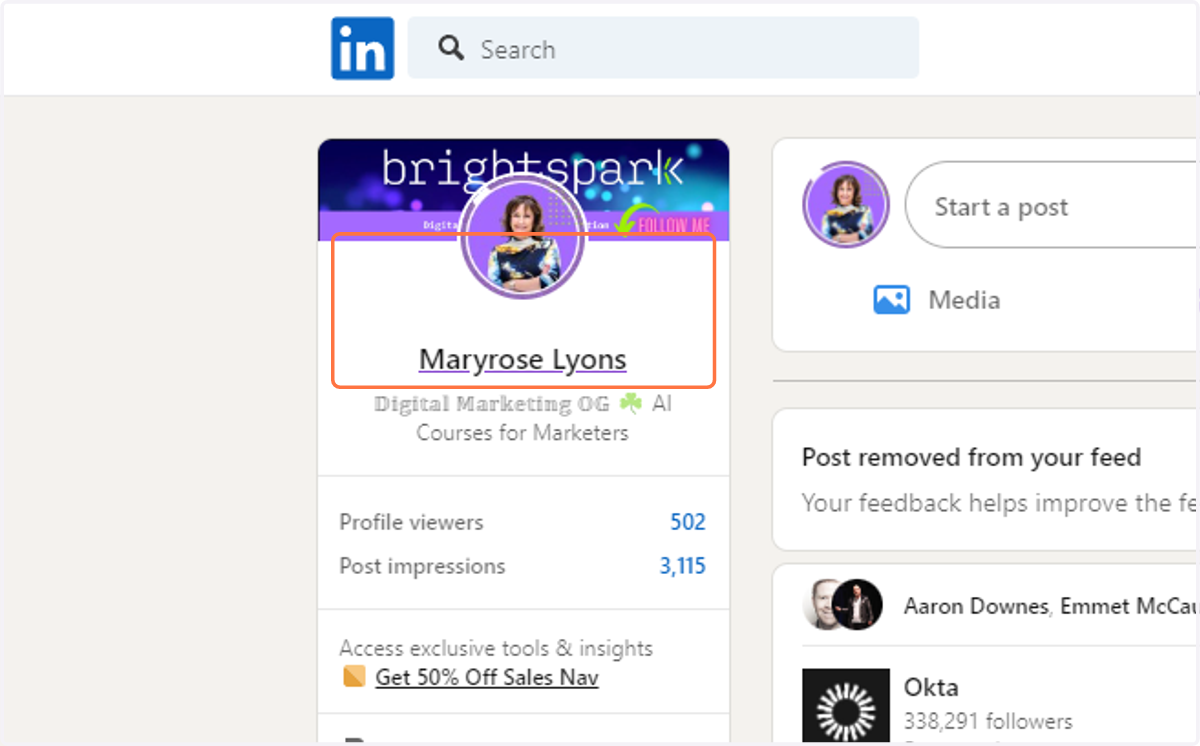Open the Aaron Downes name link
Viewport: 1200px width, 746px height.
976,606
